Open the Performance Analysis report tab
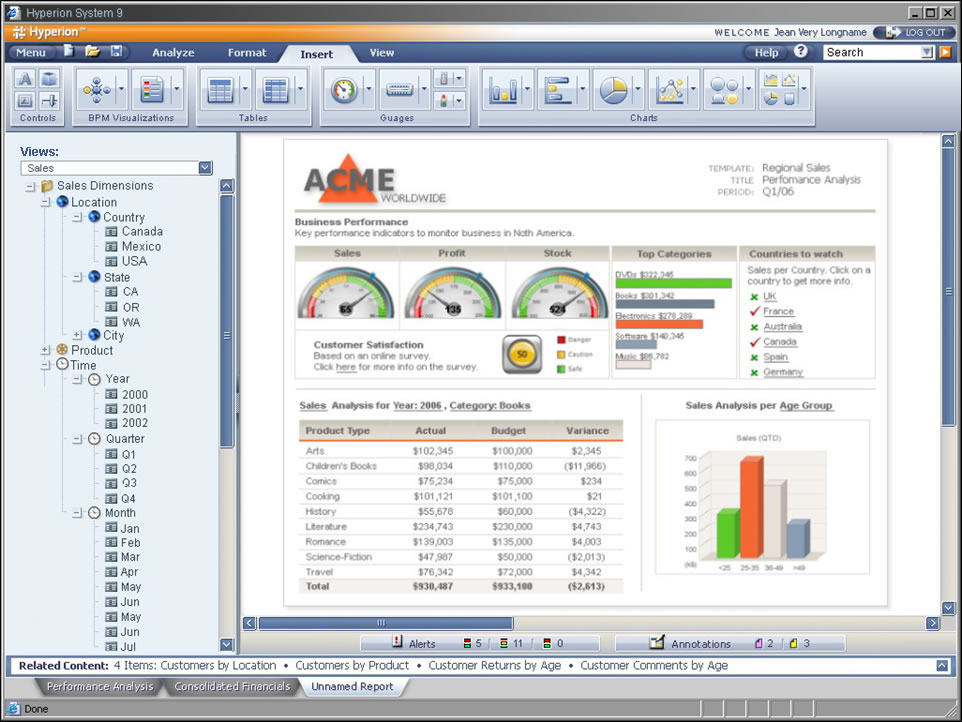The image size is (962, 722). click(100, 686)
